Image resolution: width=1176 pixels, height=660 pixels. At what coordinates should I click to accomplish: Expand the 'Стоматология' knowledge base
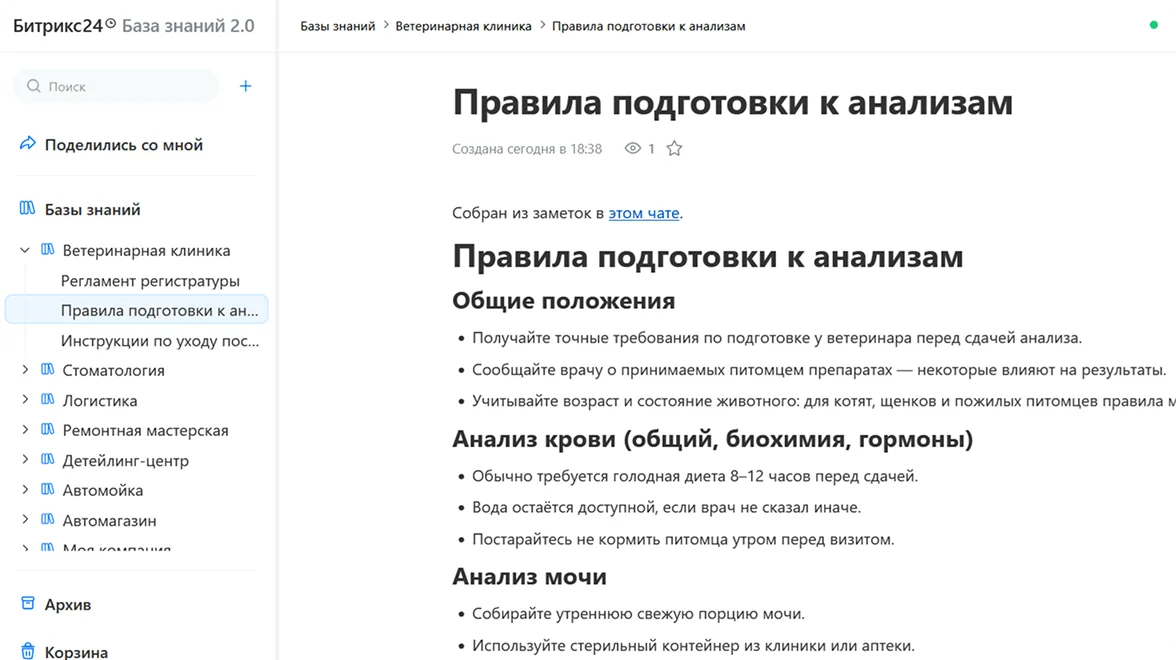[x=25, y=369]
